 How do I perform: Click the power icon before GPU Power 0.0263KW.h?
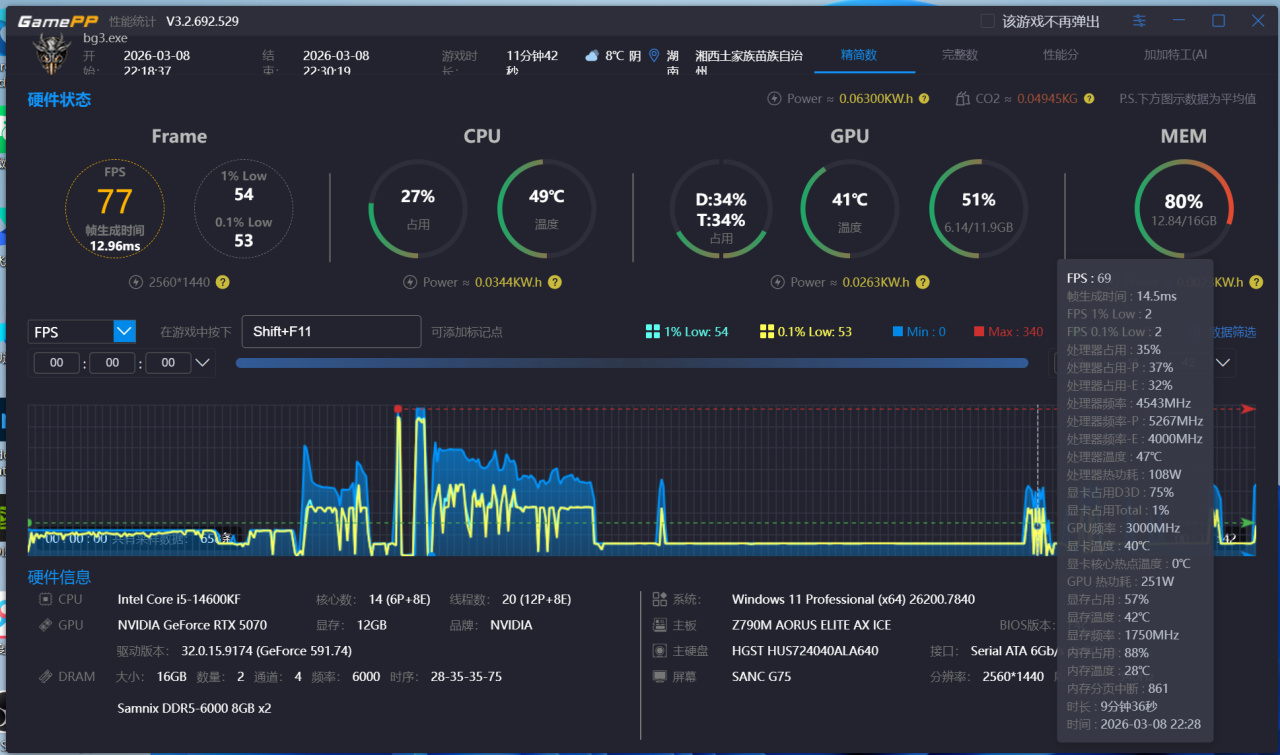point(778,282)
